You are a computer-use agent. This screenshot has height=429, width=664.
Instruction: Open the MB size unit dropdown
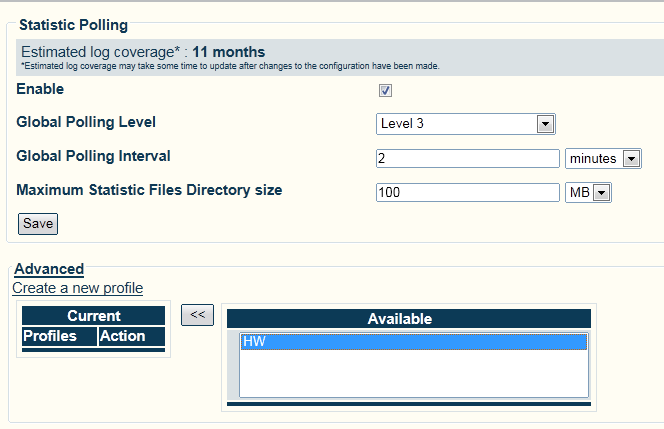point(588,192)
